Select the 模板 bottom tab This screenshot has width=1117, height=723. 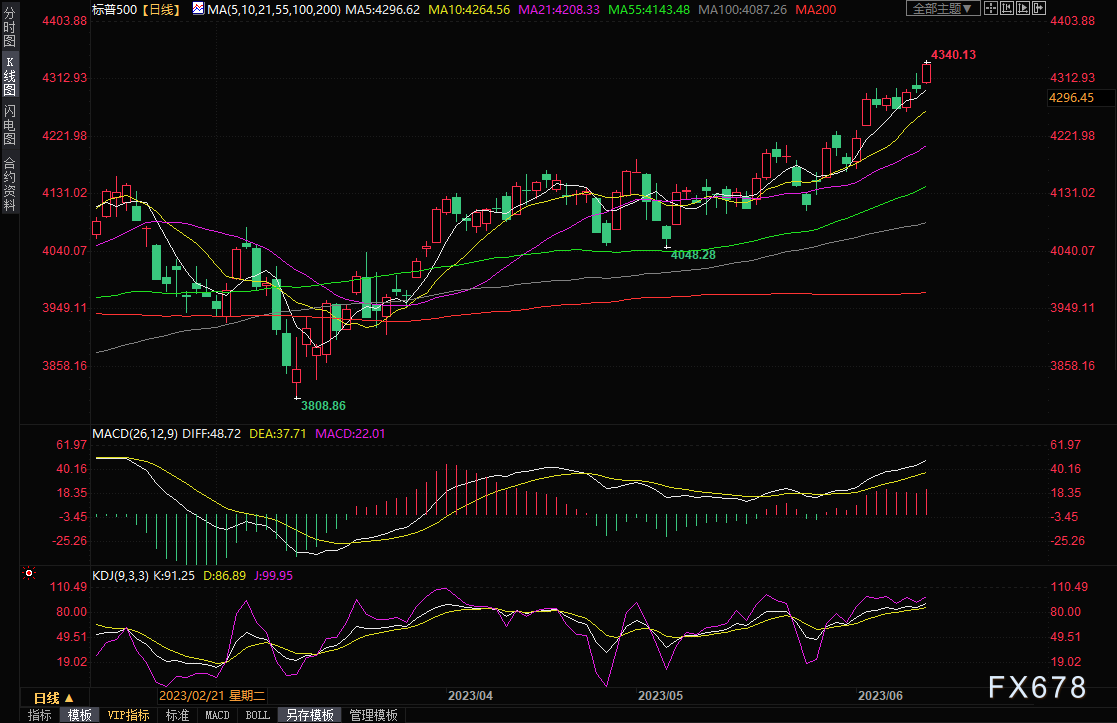[80, 715]
